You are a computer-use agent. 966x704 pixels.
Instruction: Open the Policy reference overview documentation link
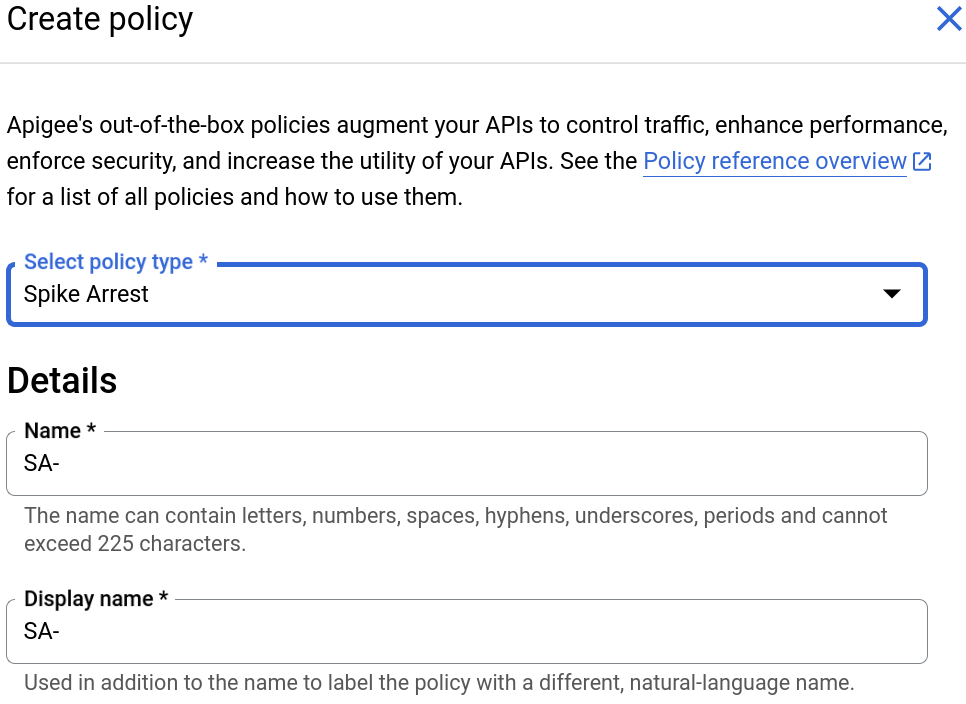[x=775, y=161]
